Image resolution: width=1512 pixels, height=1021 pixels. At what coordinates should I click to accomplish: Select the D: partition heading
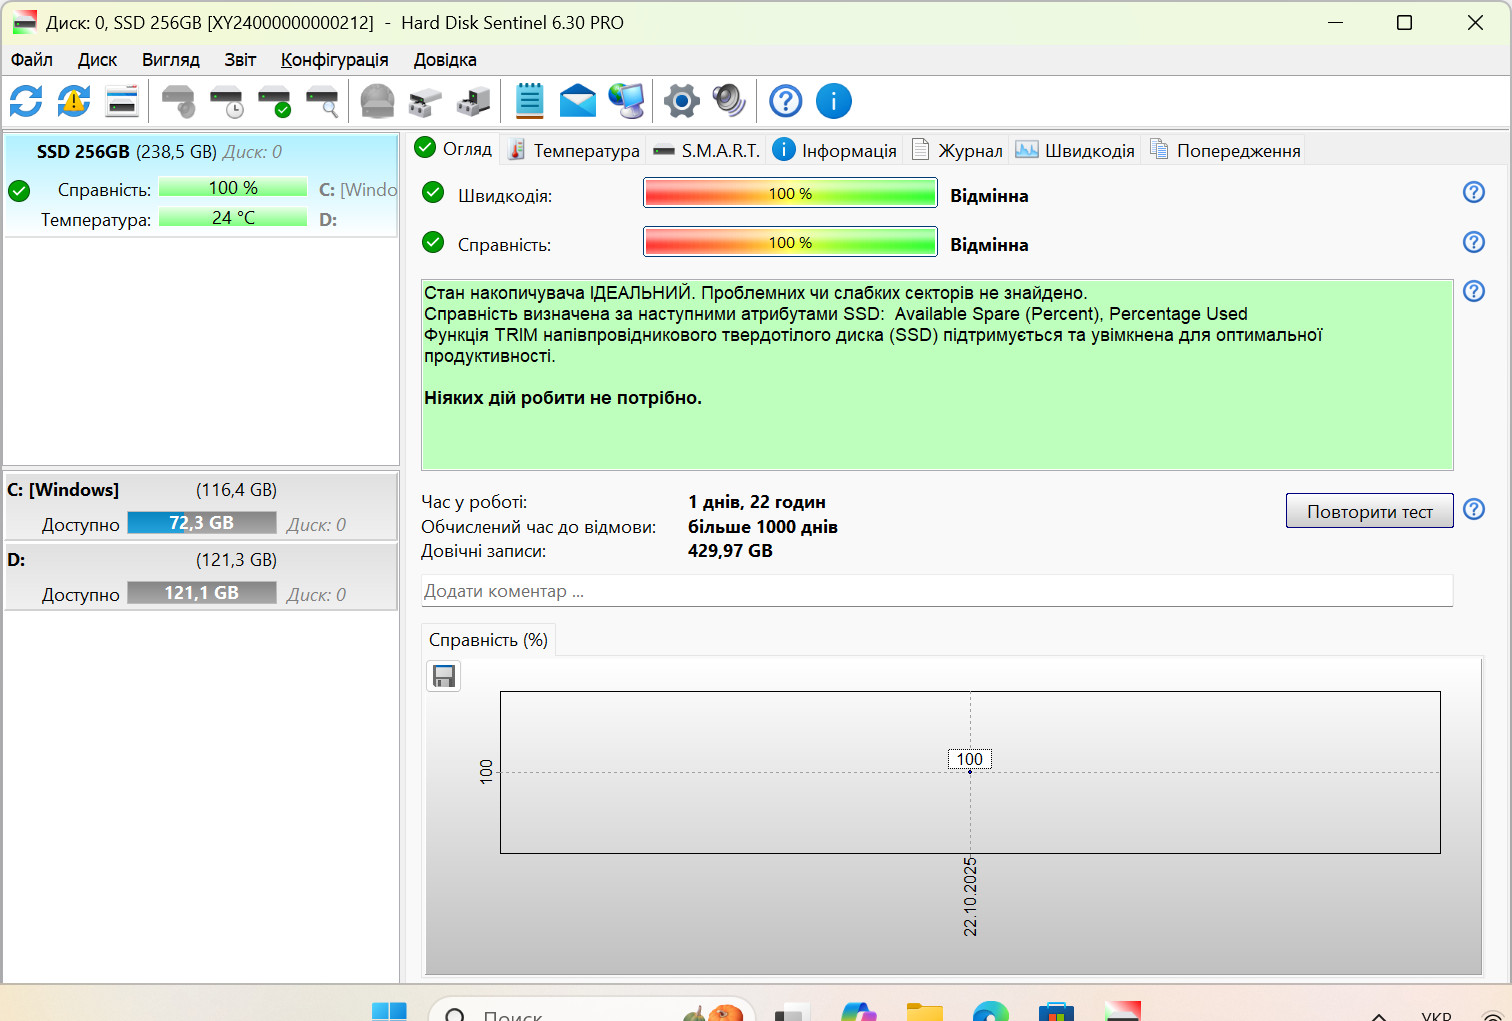[x=16, y=559]
